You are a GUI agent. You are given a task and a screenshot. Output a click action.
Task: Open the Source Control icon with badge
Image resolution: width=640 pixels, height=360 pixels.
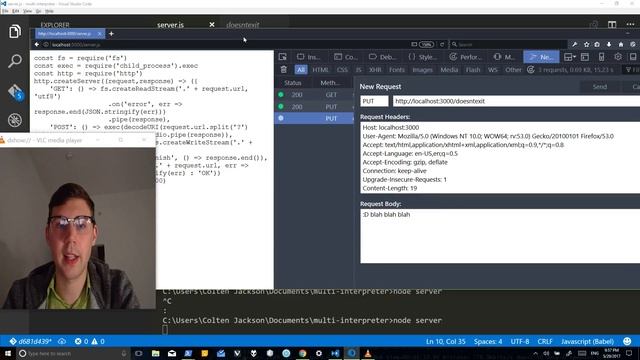16,92
